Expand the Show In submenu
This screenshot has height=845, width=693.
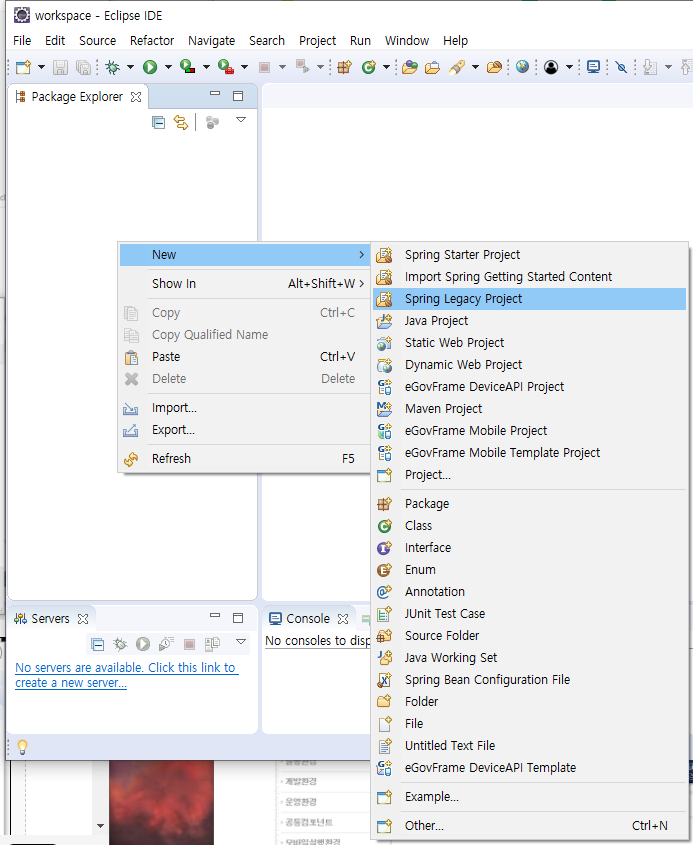244,283
